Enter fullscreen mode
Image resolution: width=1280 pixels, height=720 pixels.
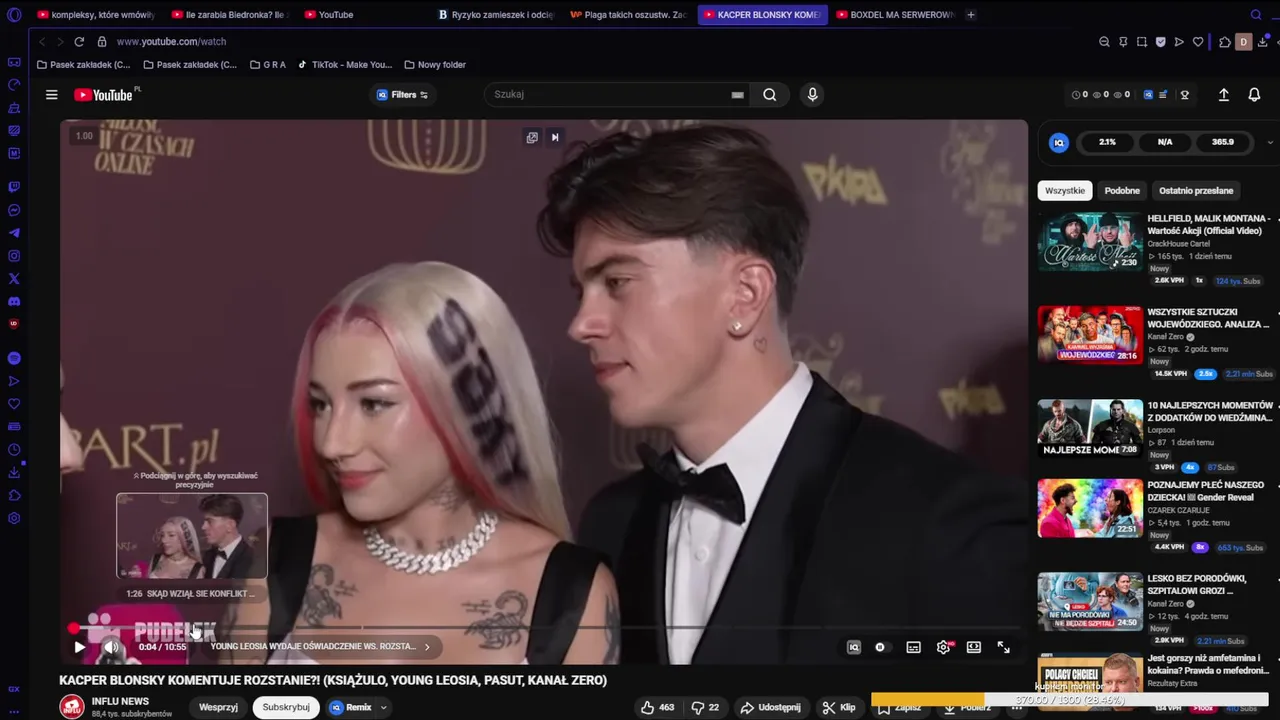point(1003,647)
